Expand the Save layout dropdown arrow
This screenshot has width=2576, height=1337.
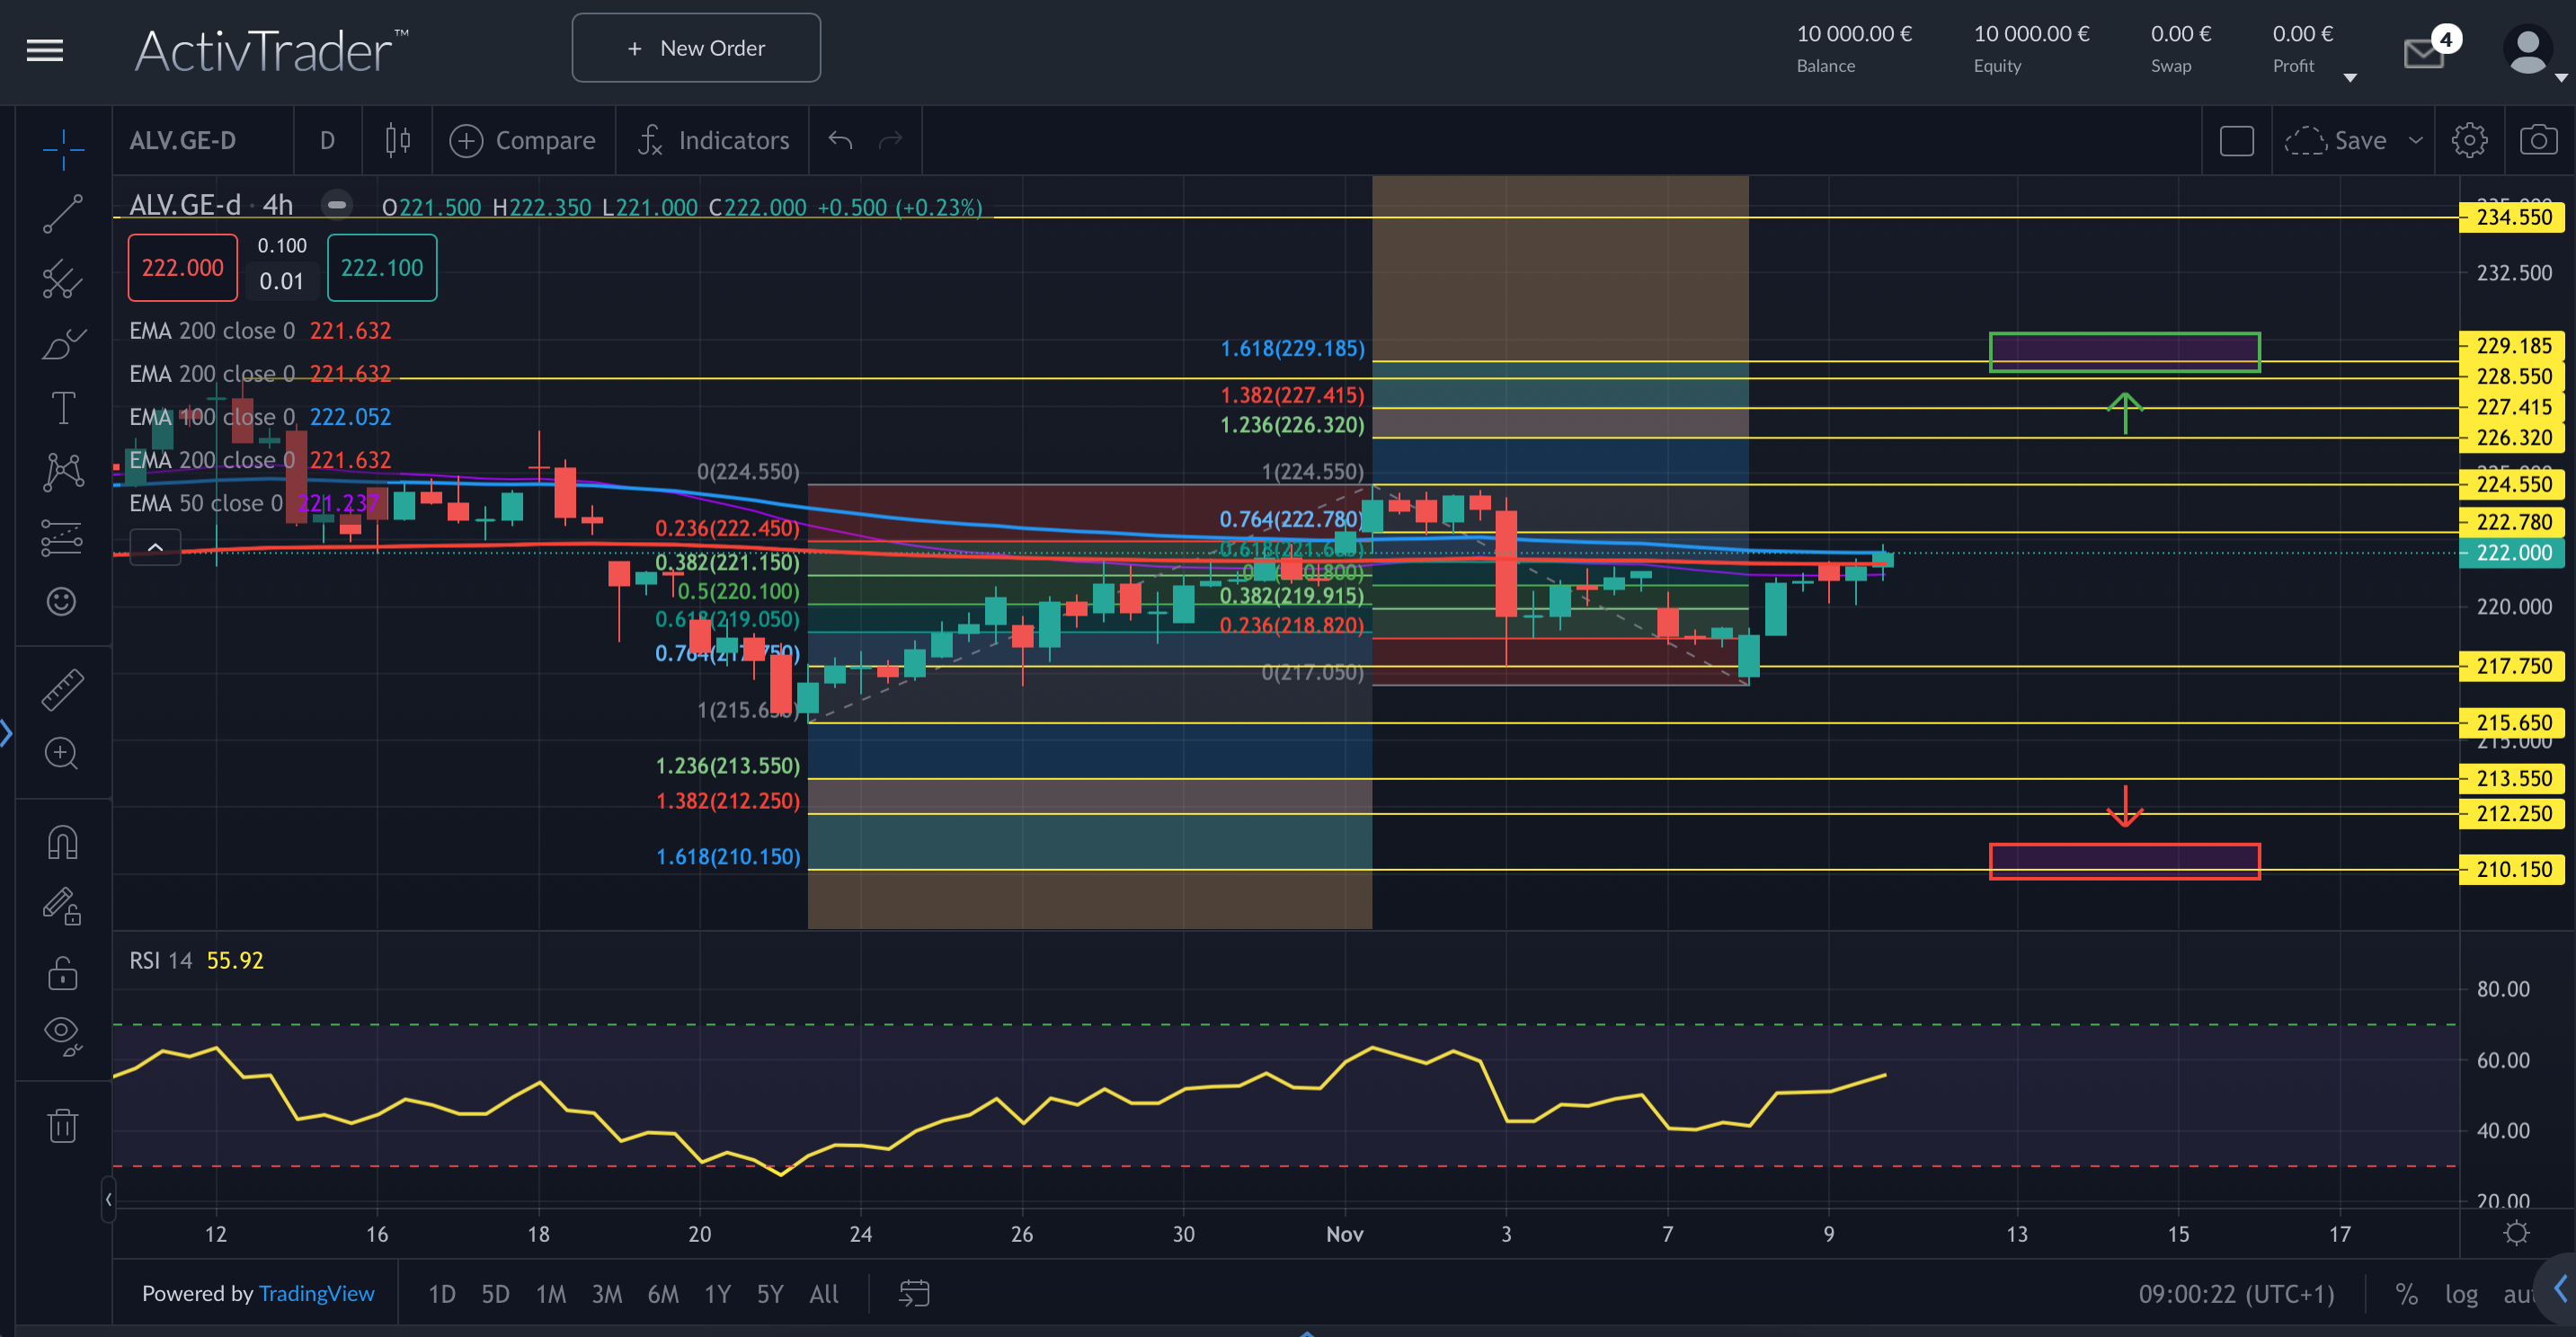(2416, 140)
